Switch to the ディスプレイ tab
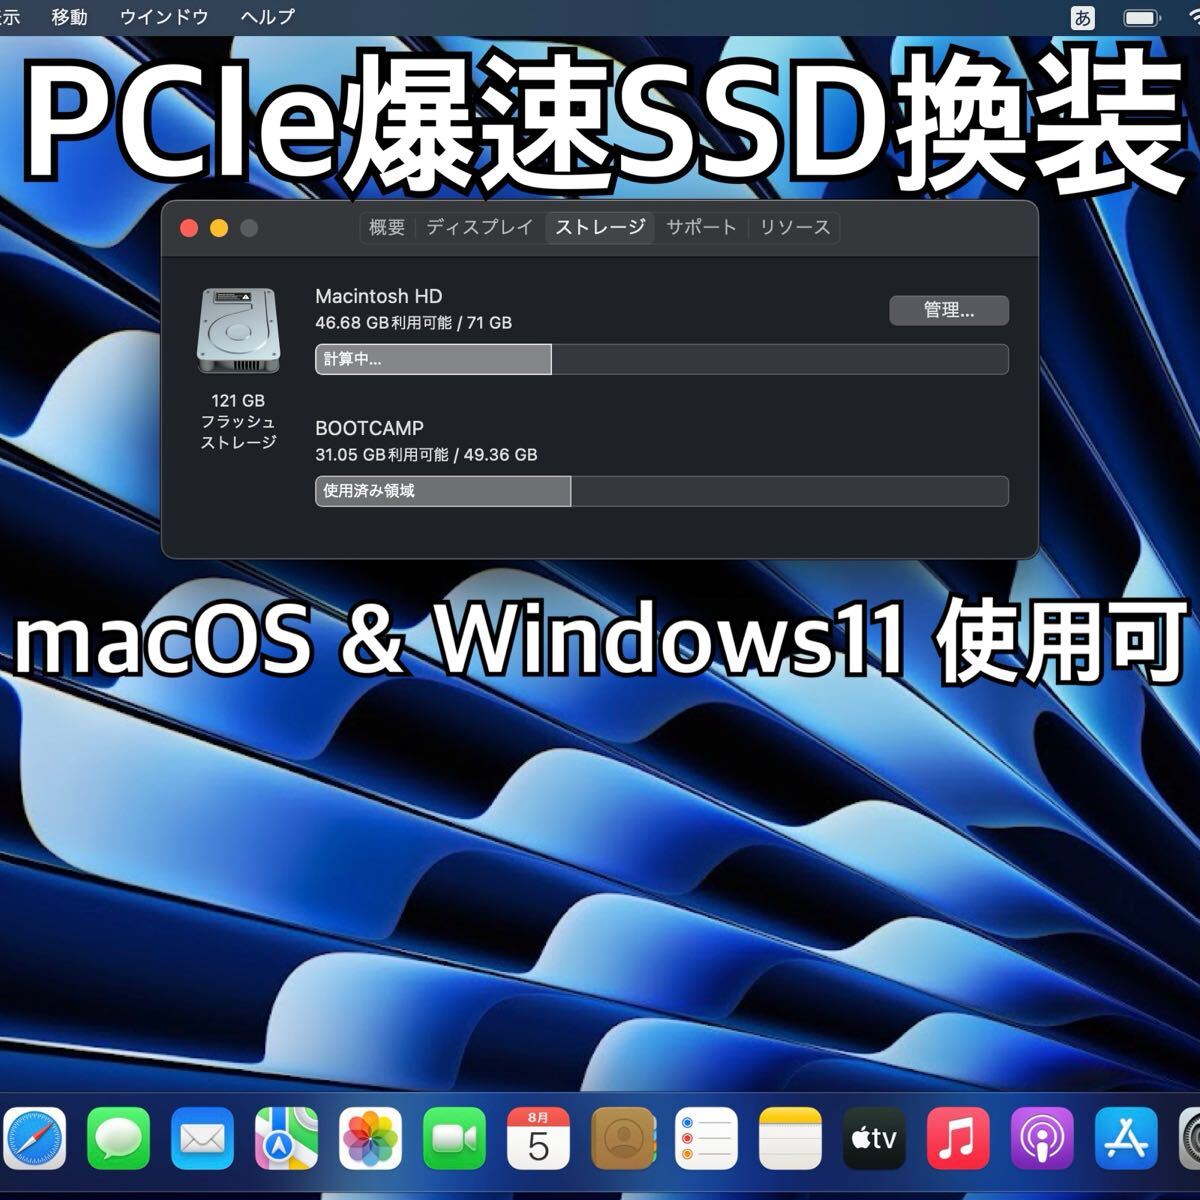Viewport: 1200px width, 1200px height. (480, 228)
